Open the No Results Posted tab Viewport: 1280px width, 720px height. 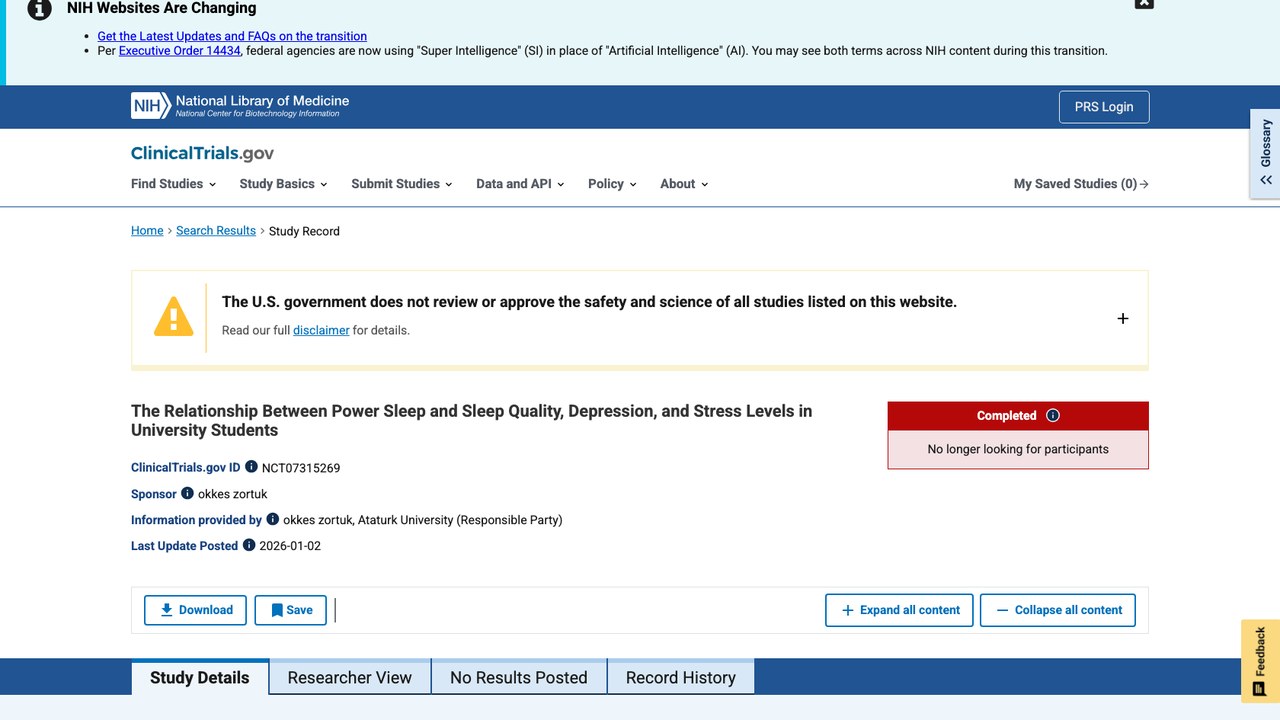pyautogui.click(x=519, y=677)
